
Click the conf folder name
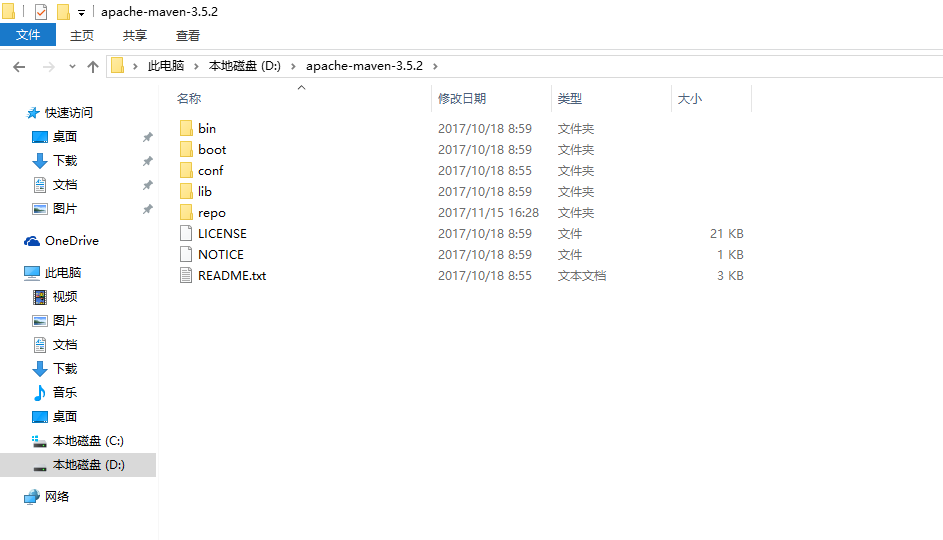(210, 170)
